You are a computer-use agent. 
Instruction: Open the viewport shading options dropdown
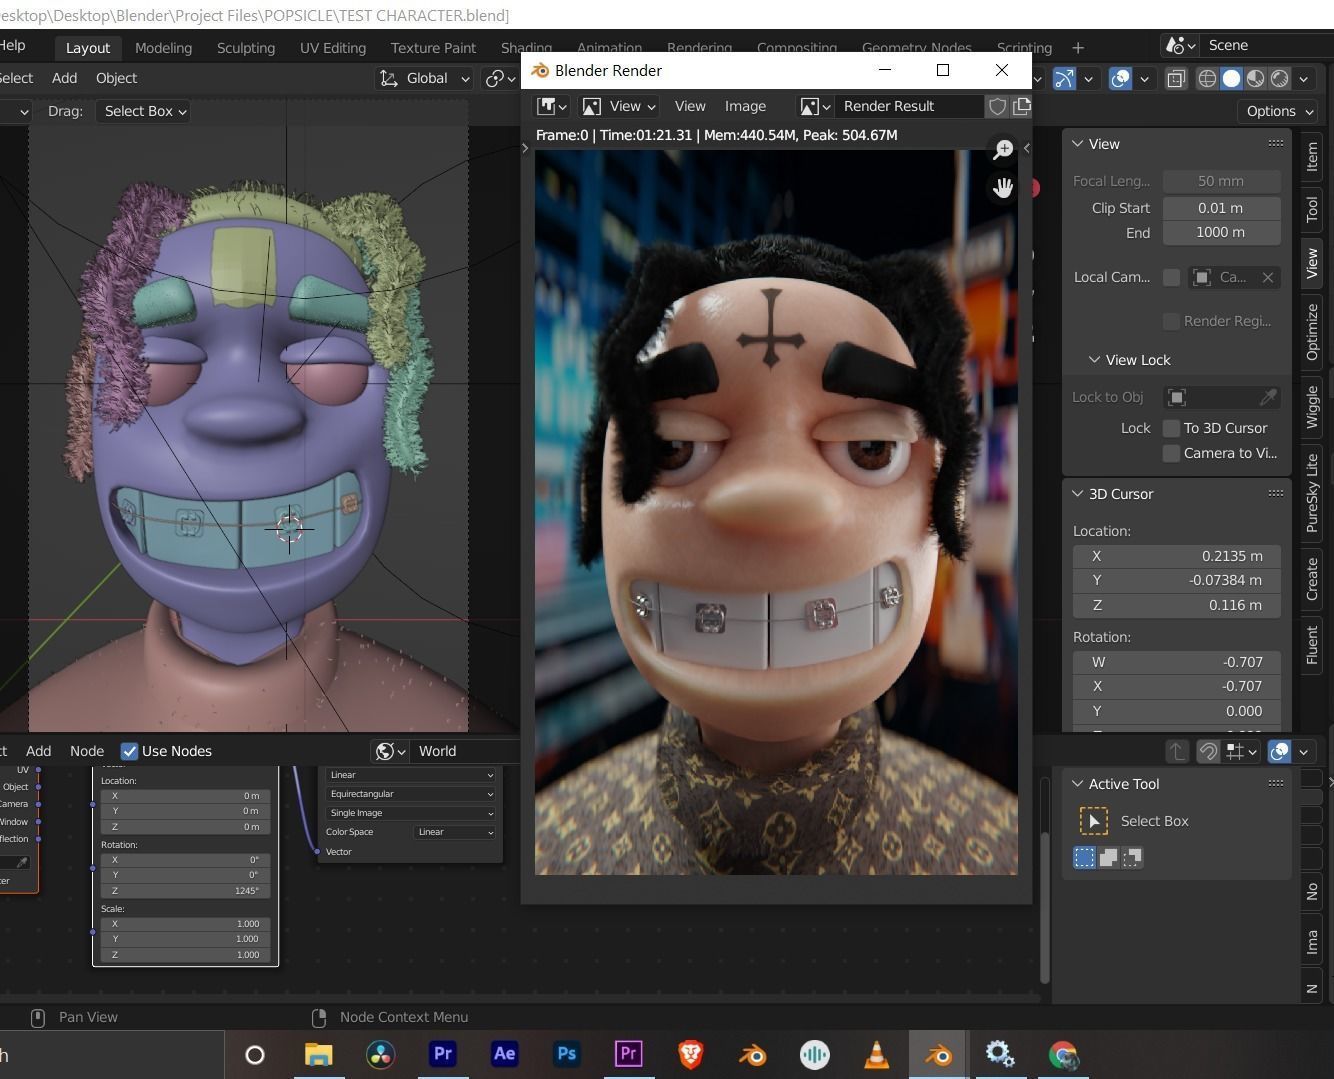1303,78
